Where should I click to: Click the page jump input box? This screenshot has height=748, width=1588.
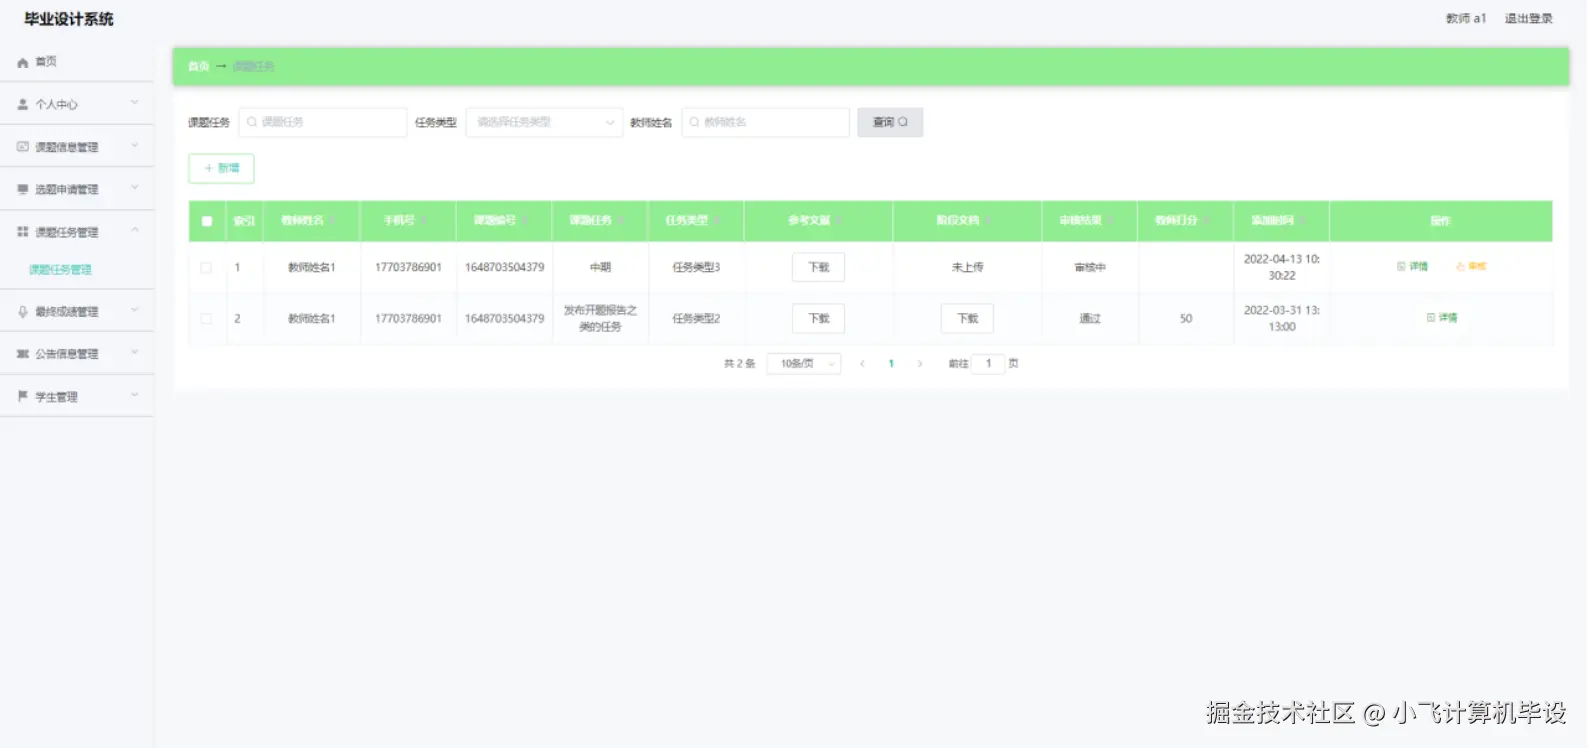pos(988,364)
